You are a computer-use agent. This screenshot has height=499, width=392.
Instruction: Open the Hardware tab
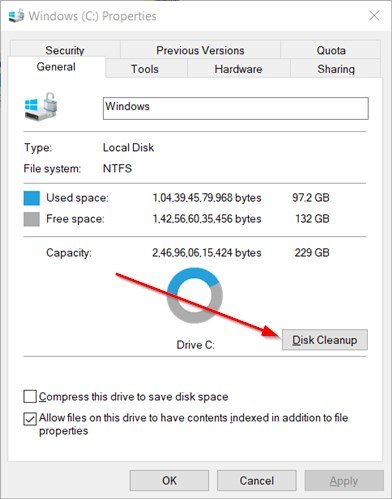pos(238,69)
